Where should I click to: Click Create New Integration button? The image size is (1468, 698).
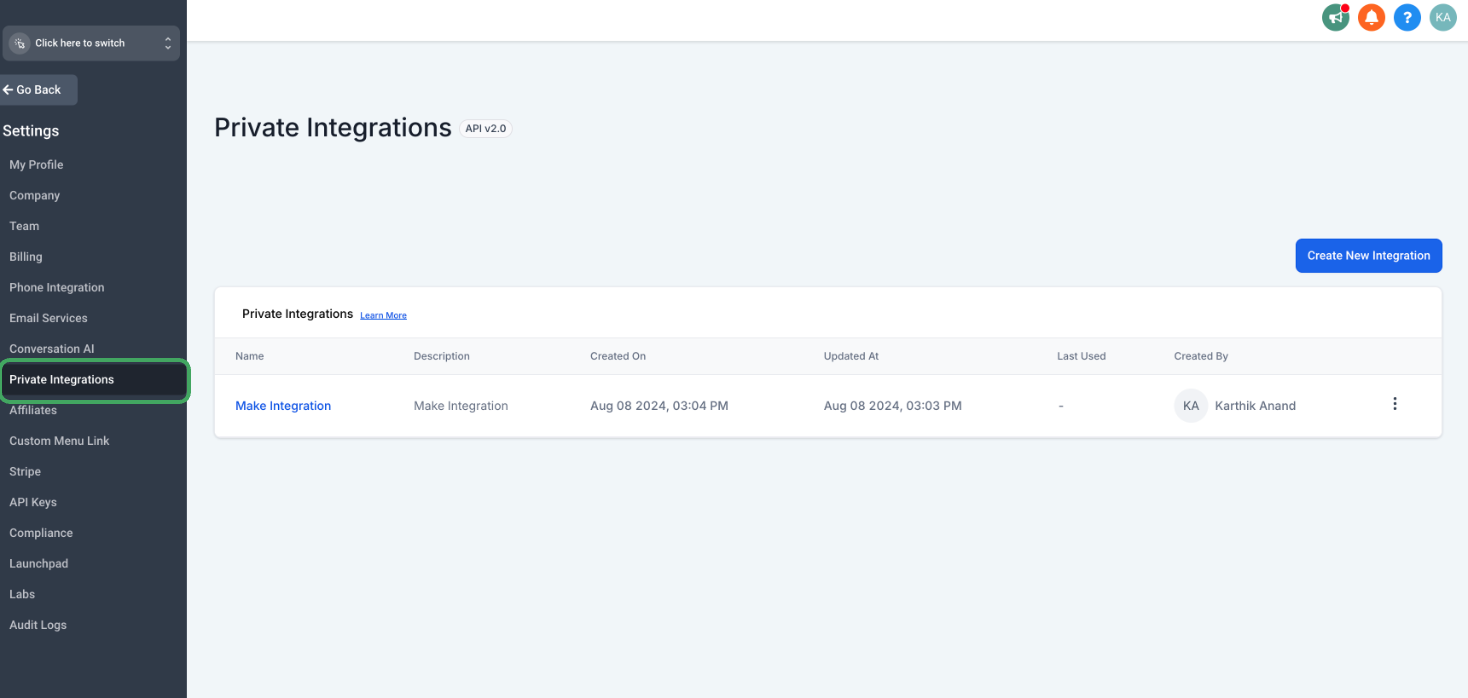(x=1368, y=255)
